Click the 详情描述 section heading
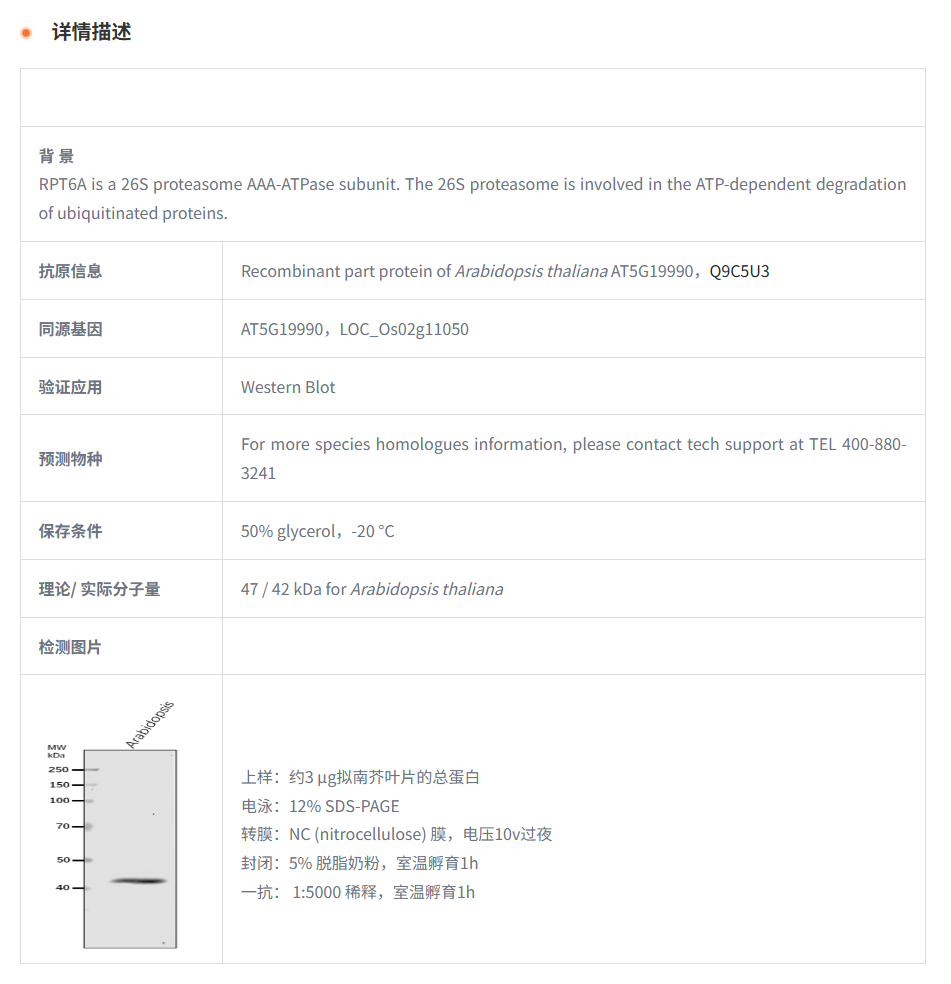Viewport: 951px width, 984px height. [91, 32]
